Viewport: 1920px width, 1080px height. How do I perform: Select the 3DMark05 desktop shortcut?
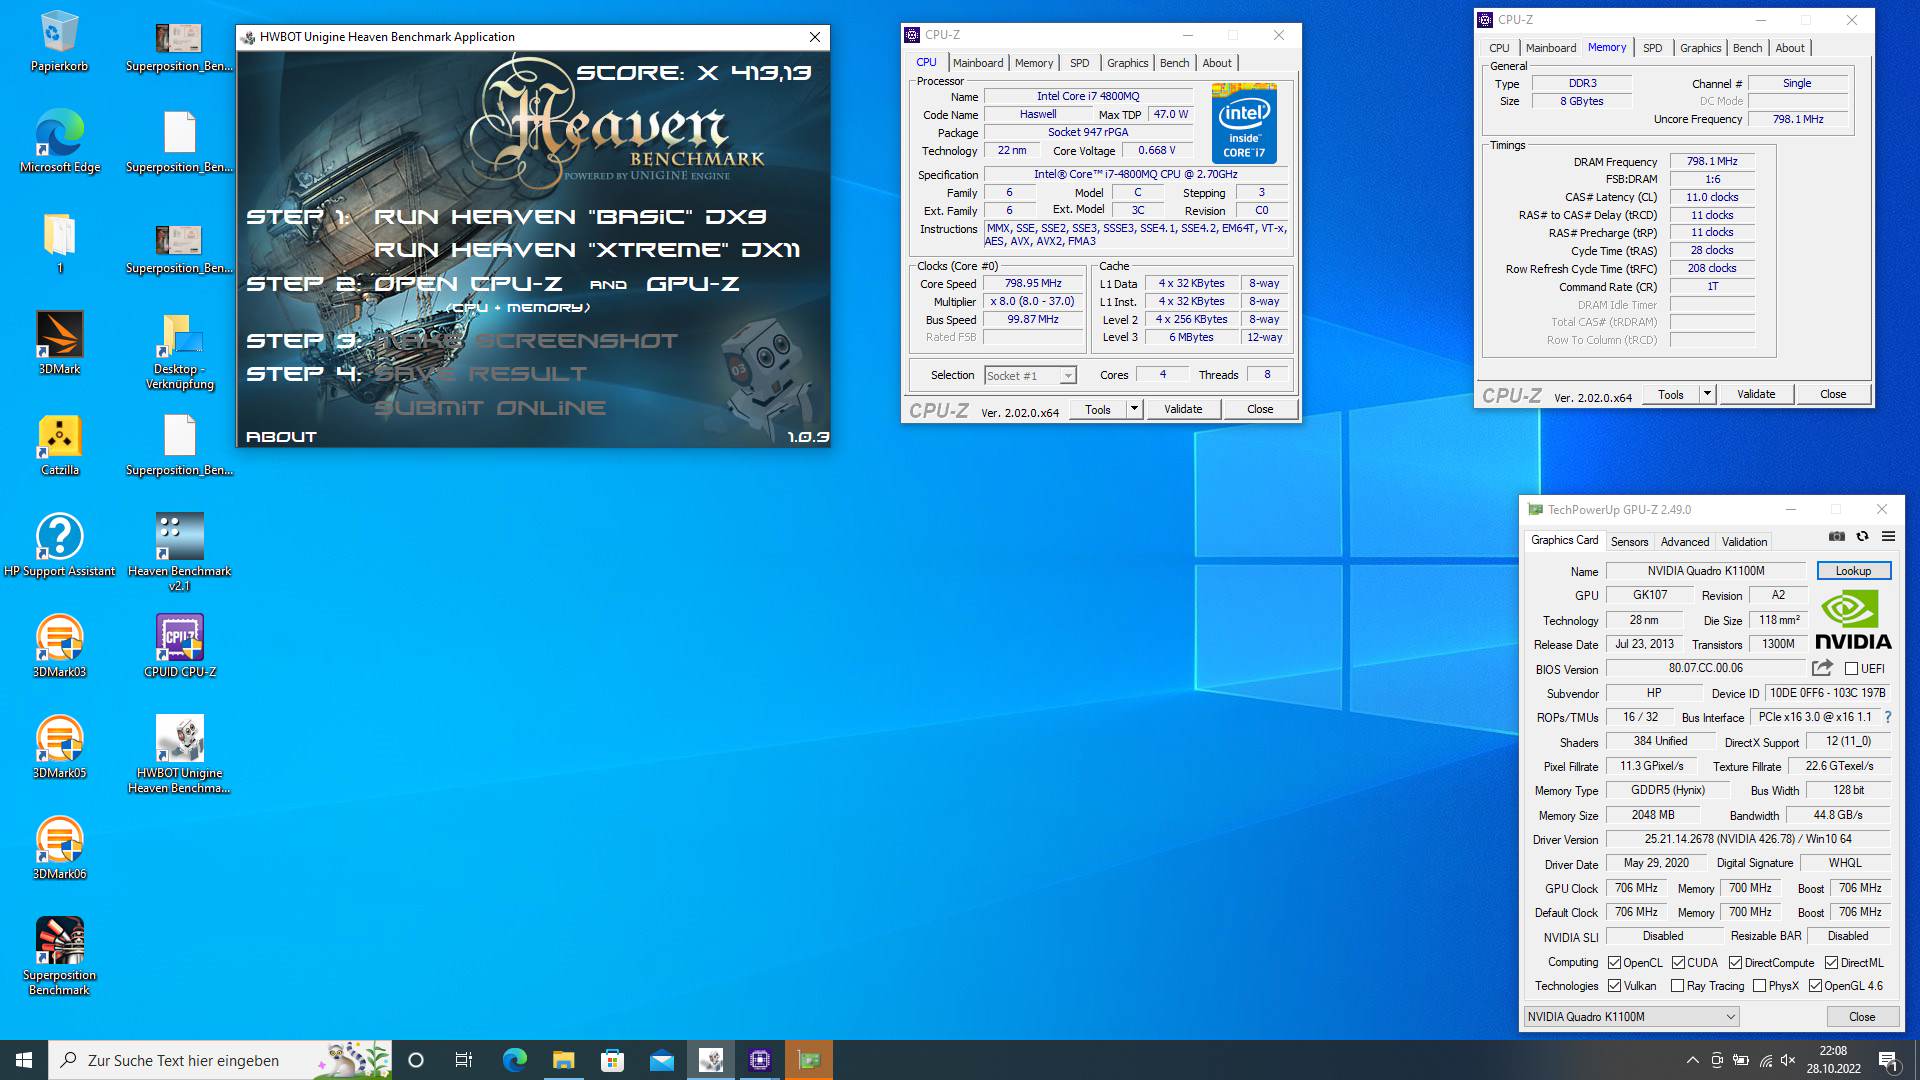[59, 747]
